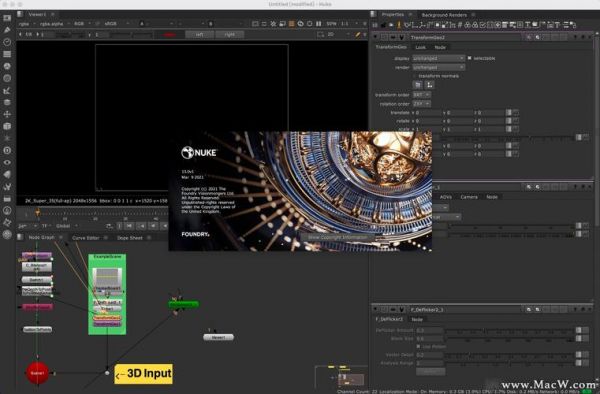The image size is (600, 394).
Task: Open the Views eye icon in left toolbar
Action: click(x=7, y=162)
